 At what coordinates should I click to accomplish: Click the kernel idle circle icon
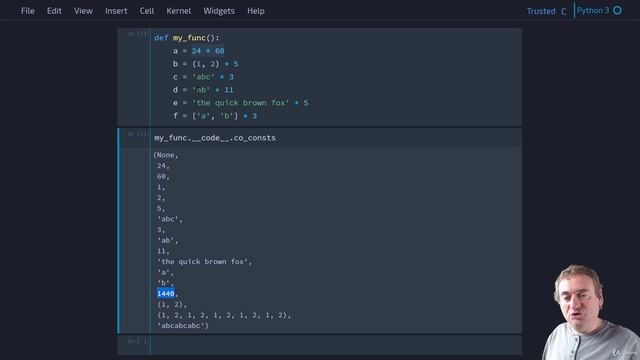618,10
